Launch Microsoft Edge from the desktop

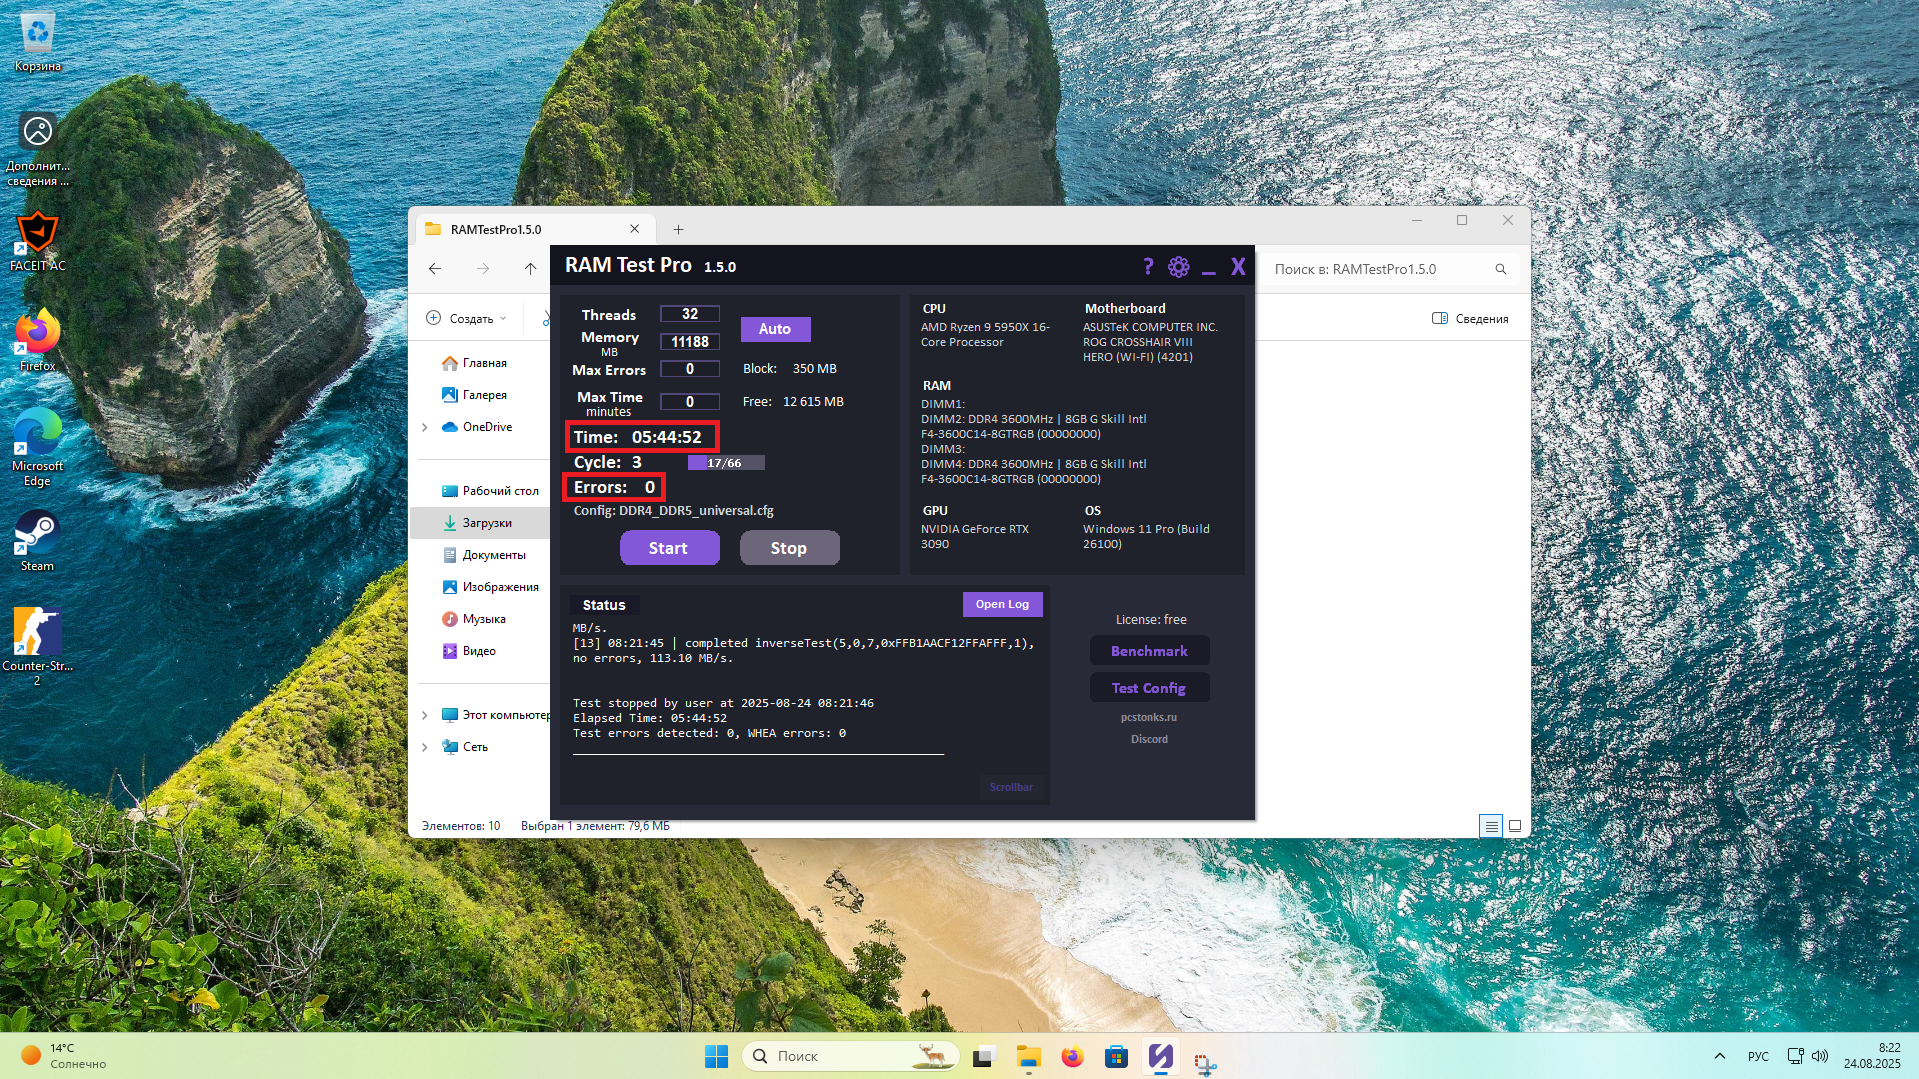(38, 447)
